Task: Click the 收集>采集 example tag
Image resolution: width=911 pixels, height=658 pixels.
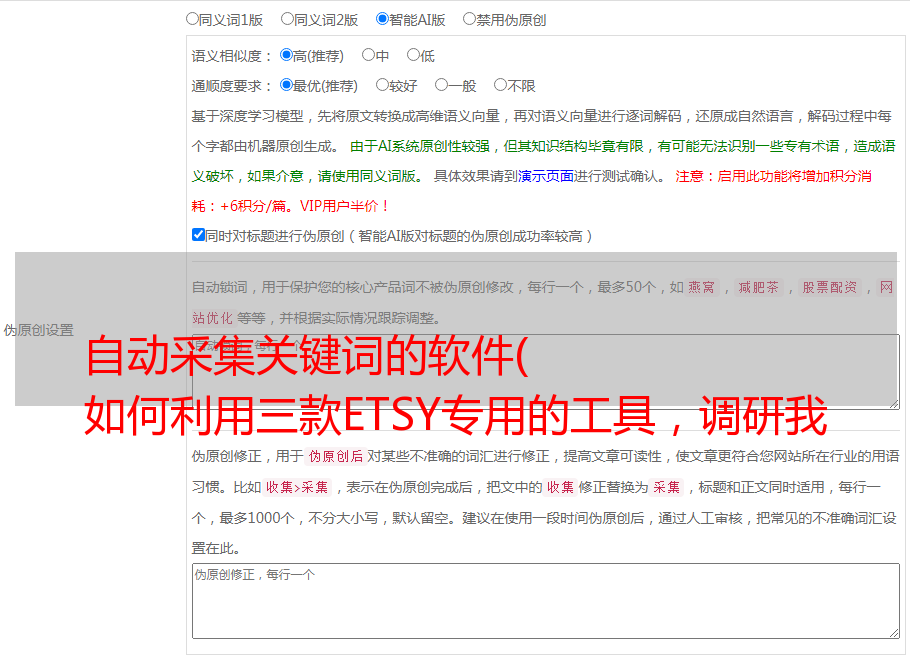Action: [297, 487]
